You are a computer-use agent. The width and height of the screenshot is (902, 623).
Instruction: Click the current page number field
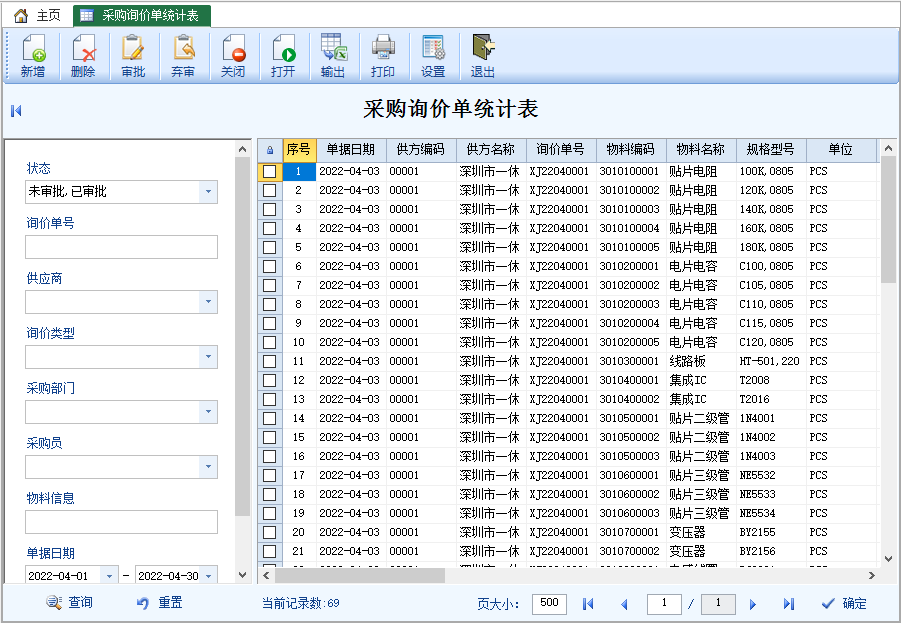(x=664, y=603)
